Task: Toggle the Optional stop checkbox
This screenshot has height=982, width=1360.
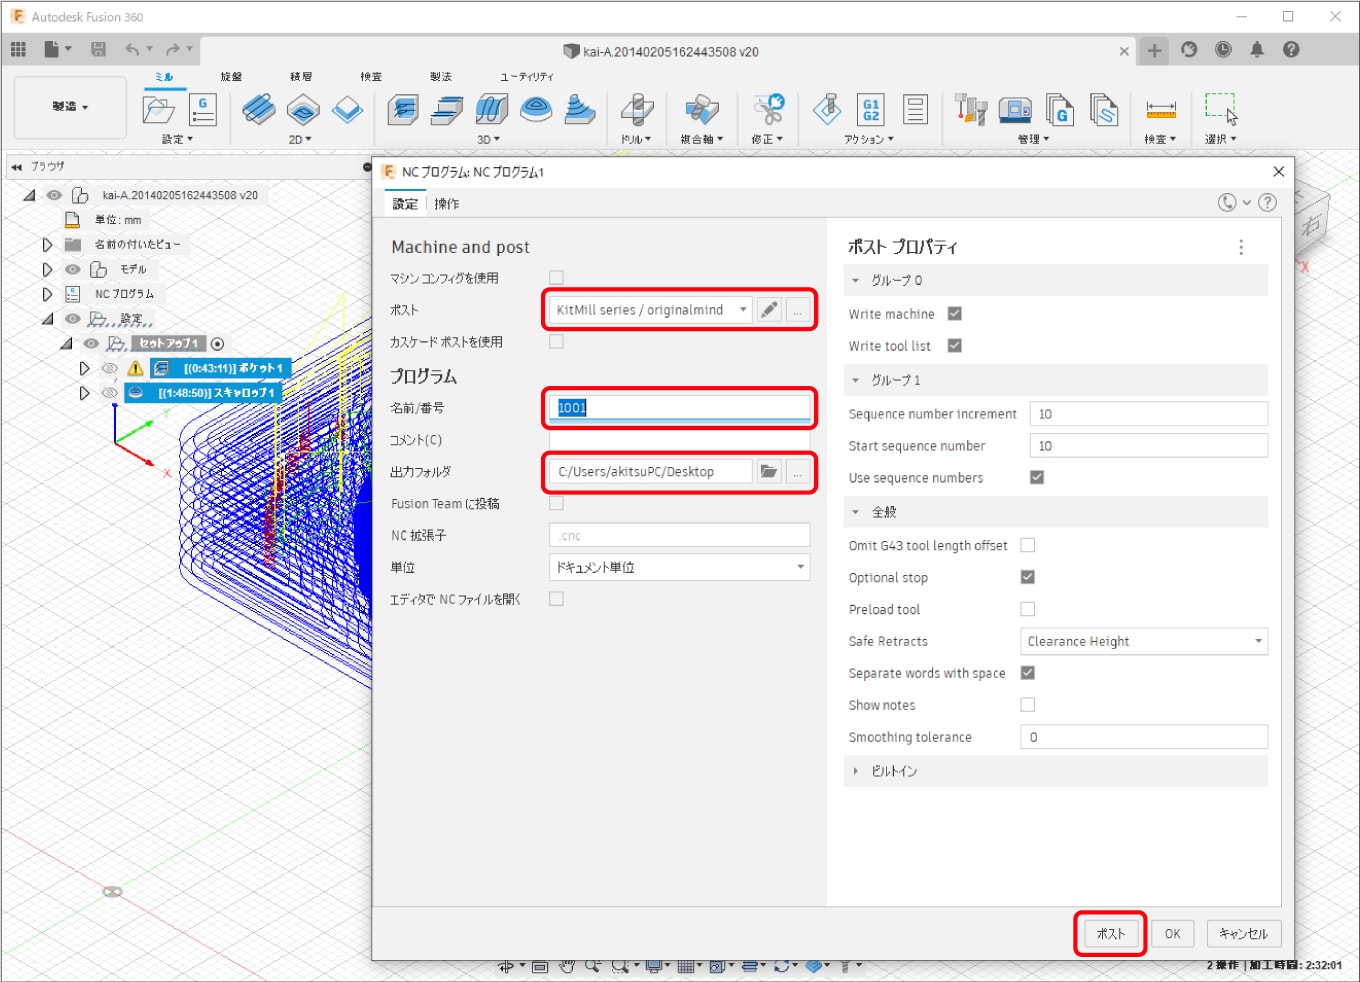Action: pos(1027,577)
